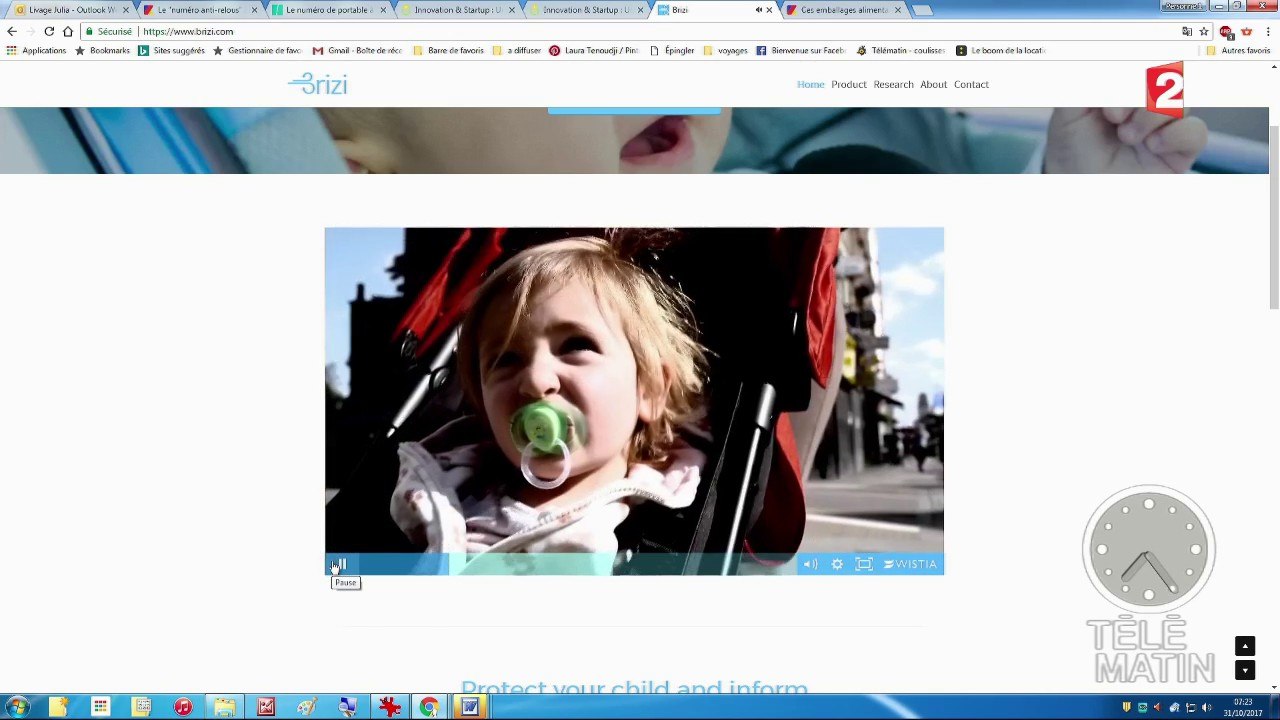This screenshot has height=720, width=1280.
Task: Open the red basket extension icon
Action: pyautogui.click(x=1246, y=32)
